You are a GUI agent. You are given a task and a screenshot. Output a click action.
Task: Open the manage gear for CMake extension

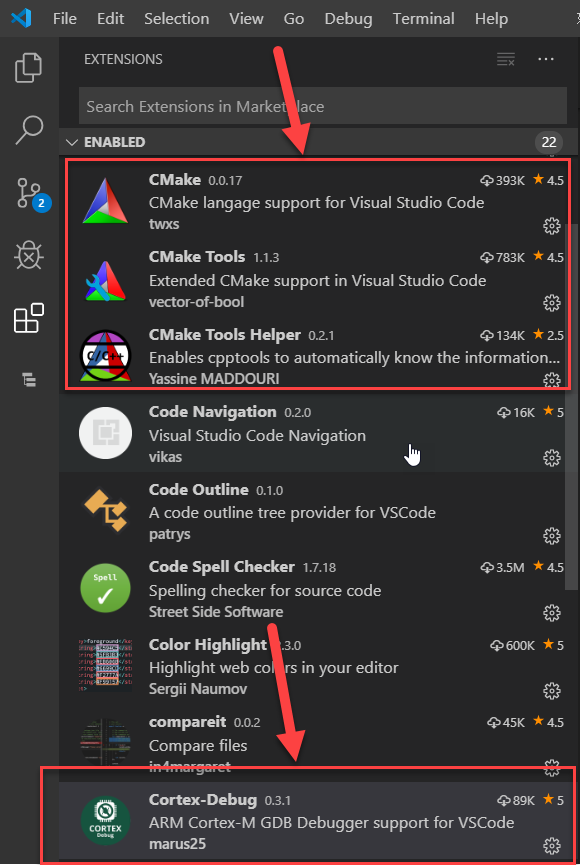[552, 226]
